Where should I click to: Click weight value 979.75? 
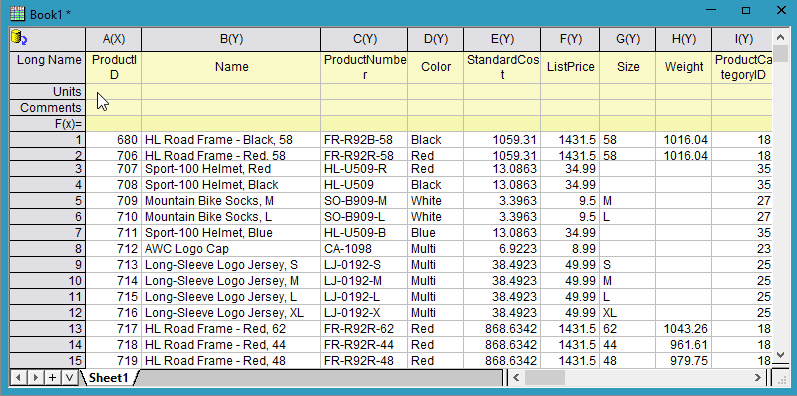pyautogui.click(x=684, y=361)
